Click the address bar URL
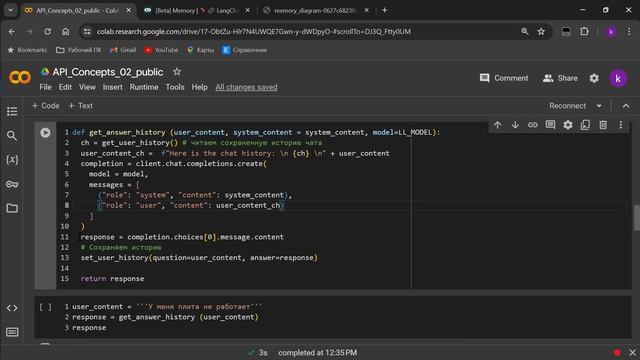Image resolution: width=640 pixels, height=360 pixels. click(x=253, y=31)
